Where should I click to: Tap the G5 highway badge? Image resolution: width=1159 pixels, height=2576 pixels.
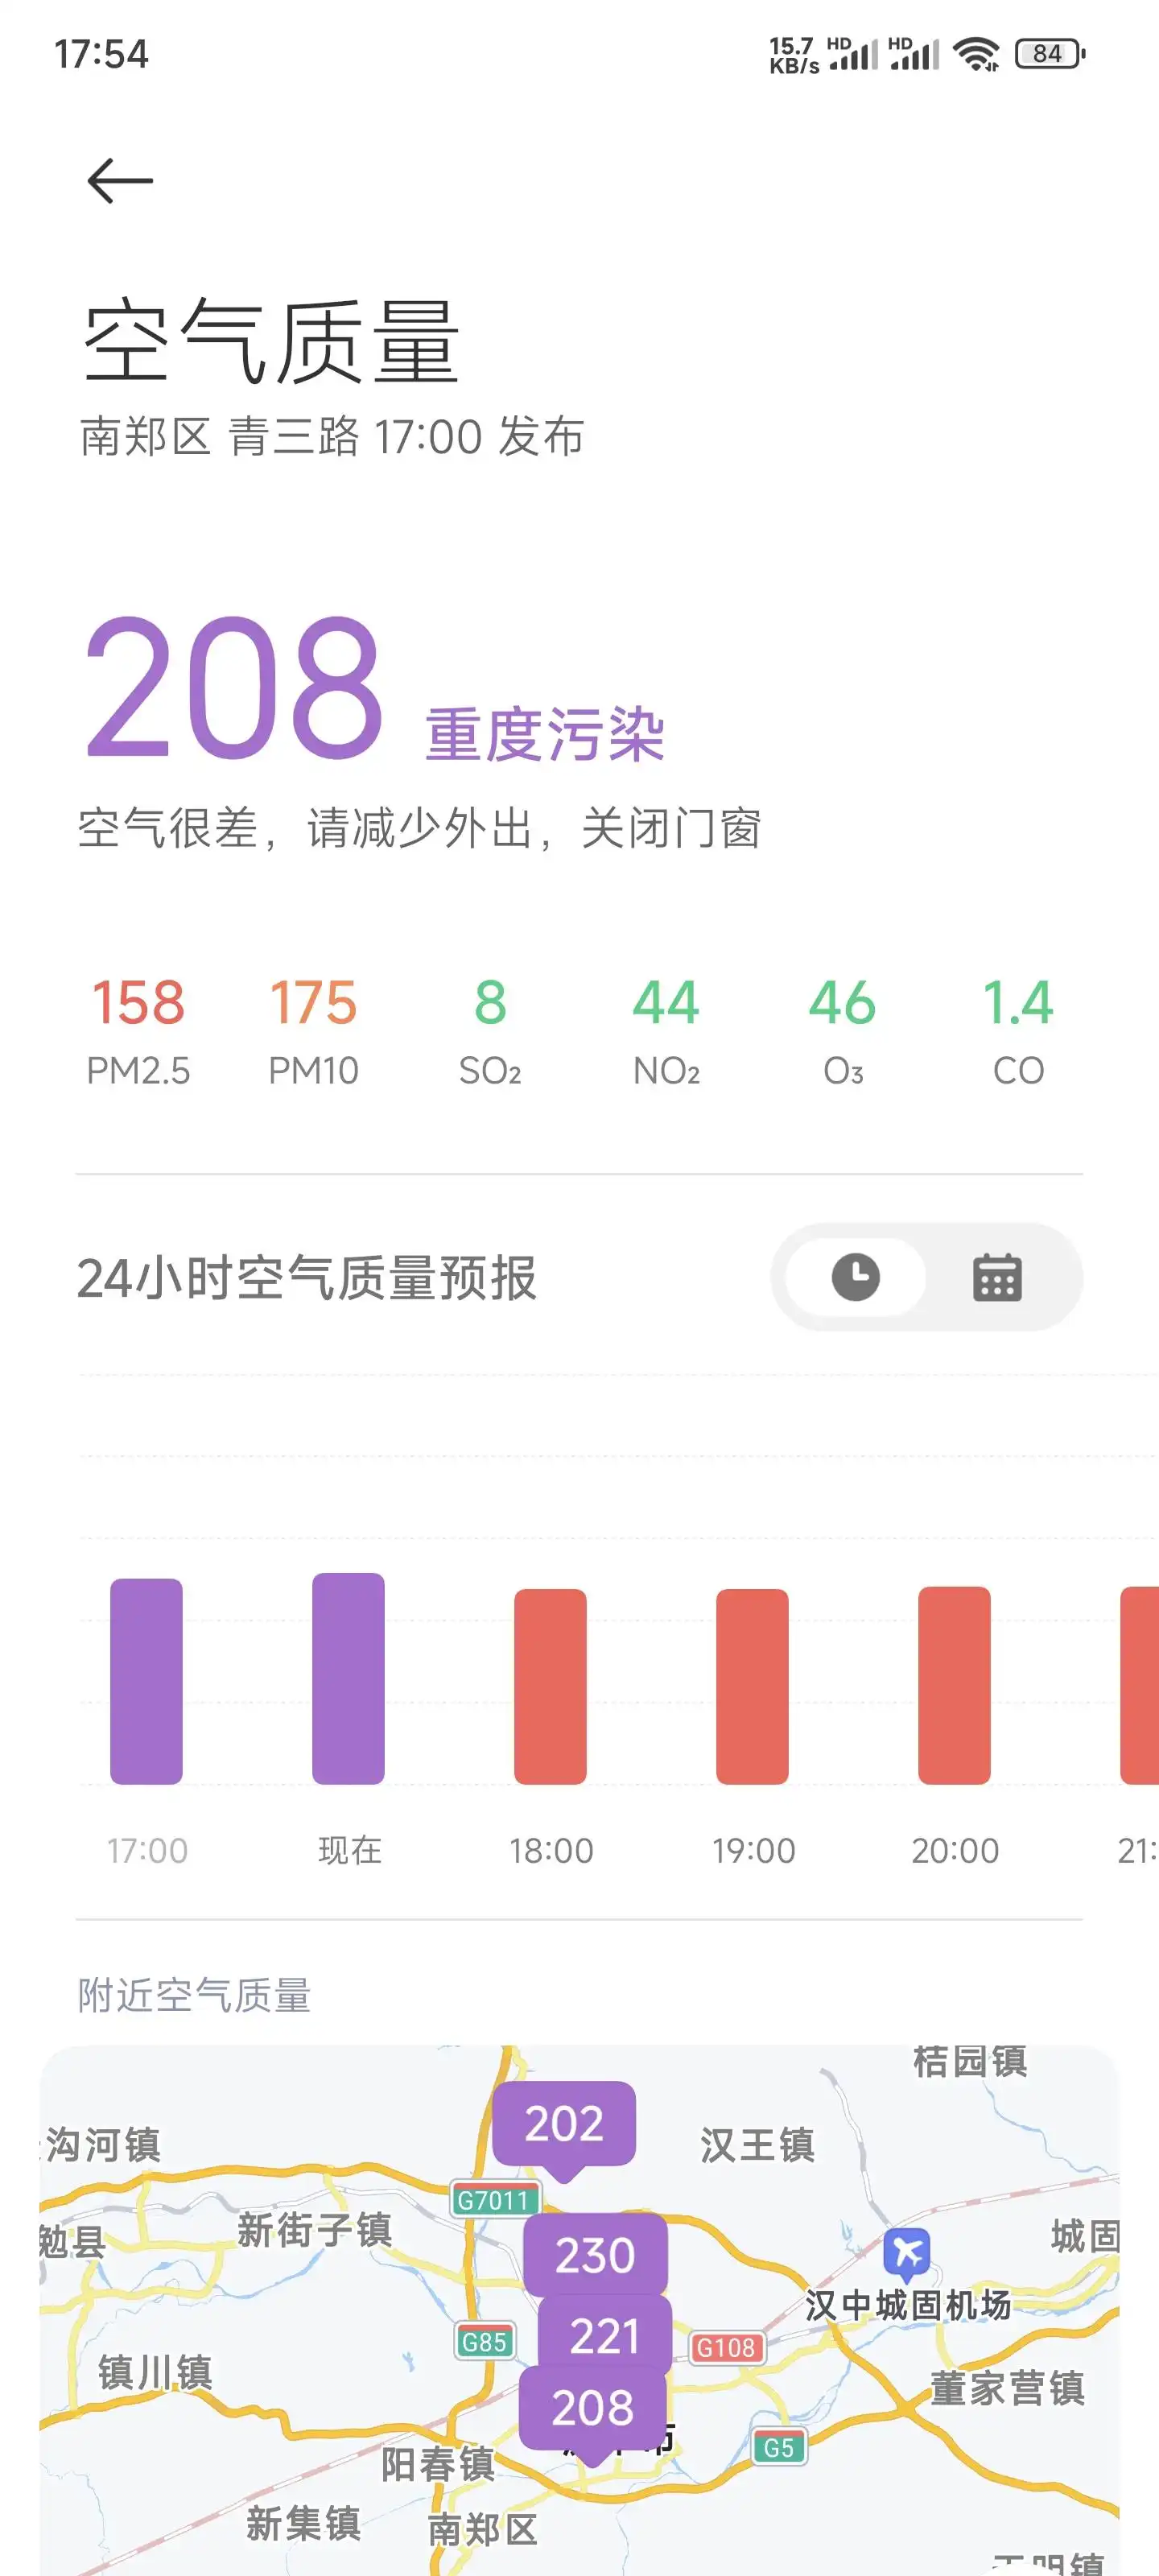[x=779, y=2447]
